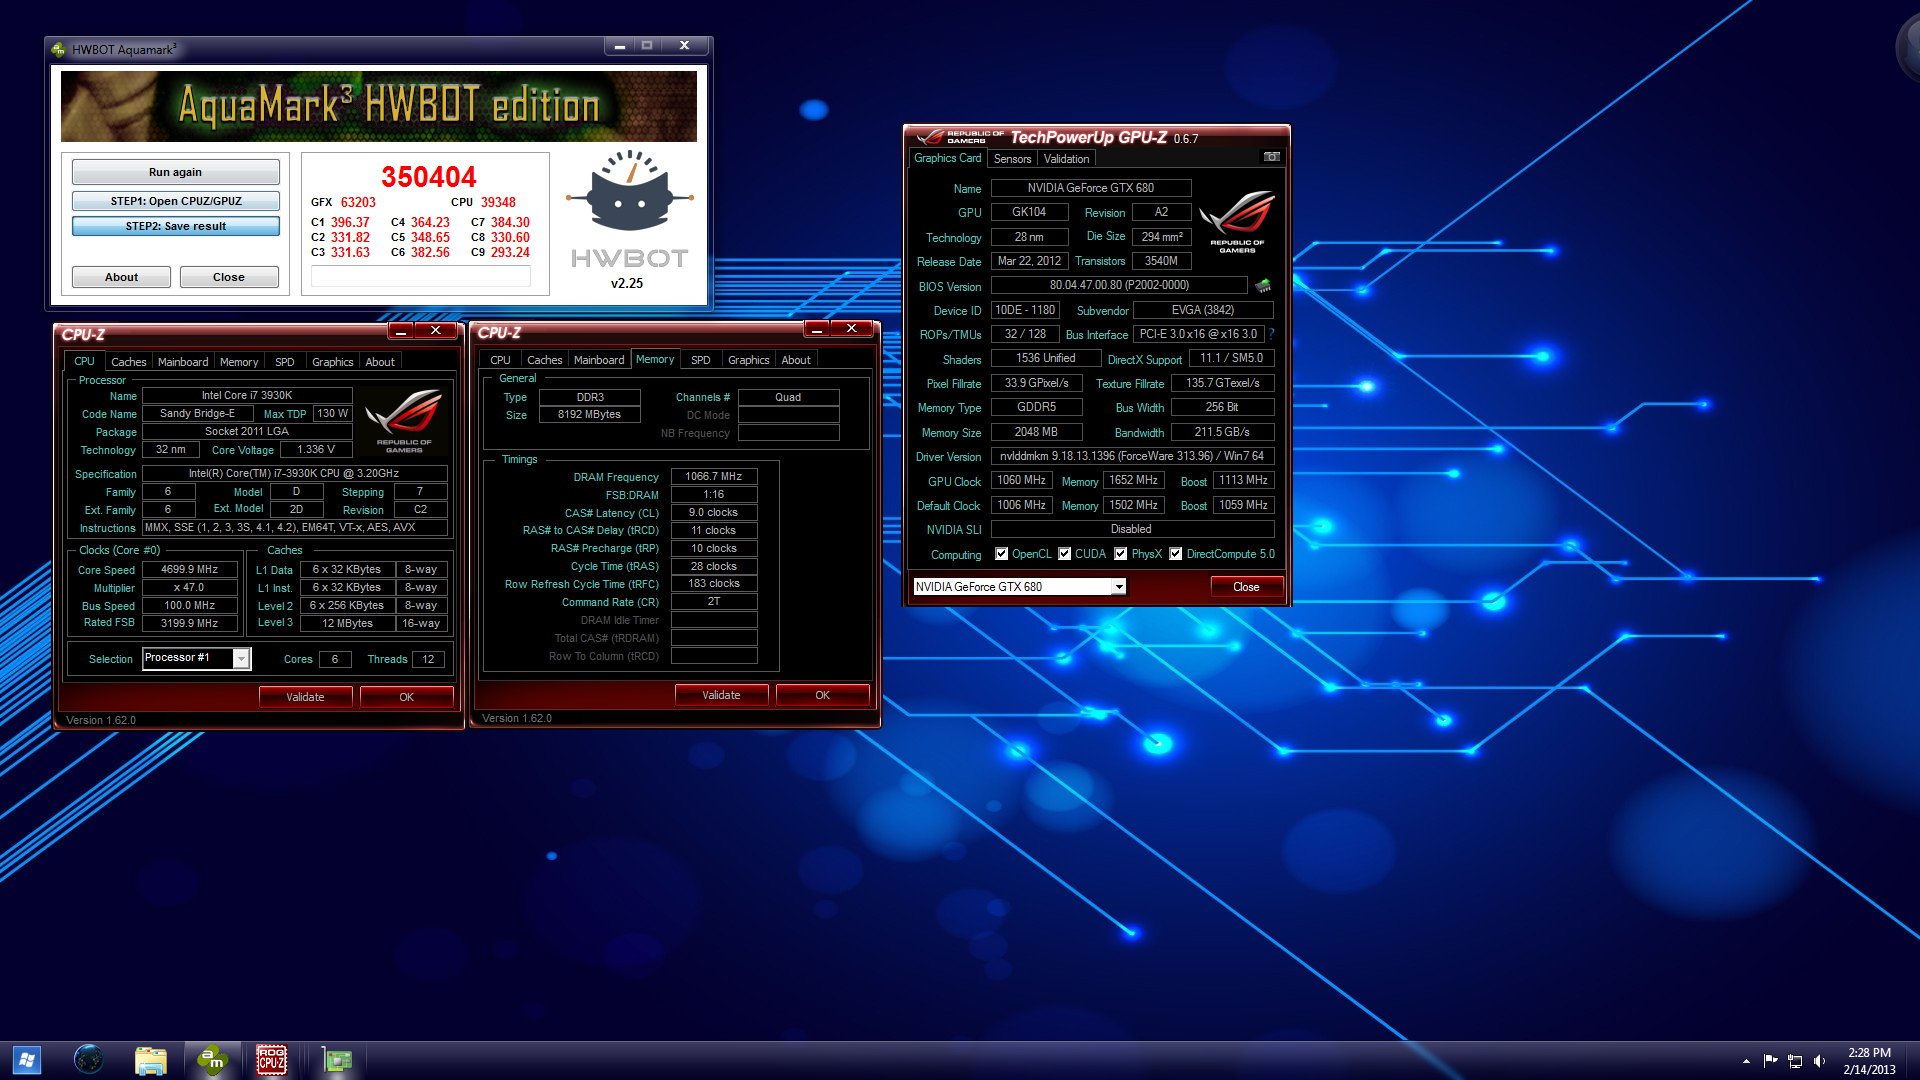Open Mainboard tab in left CPU-Z window
Screen dimensions: 1920x1080
(183, 362)
